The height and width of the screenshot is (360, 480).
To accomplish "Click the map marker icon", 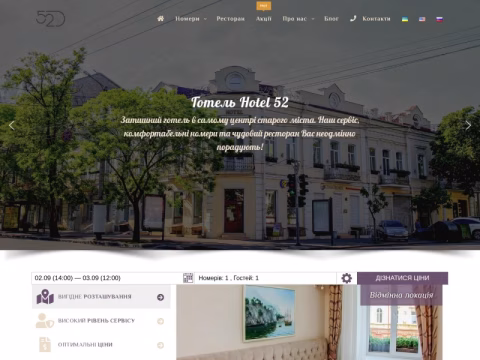I will coord(45,297).
